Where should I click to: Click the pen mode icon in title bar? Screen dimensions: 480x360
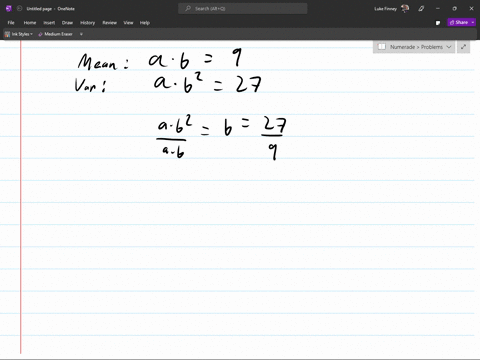coord(421,9)
